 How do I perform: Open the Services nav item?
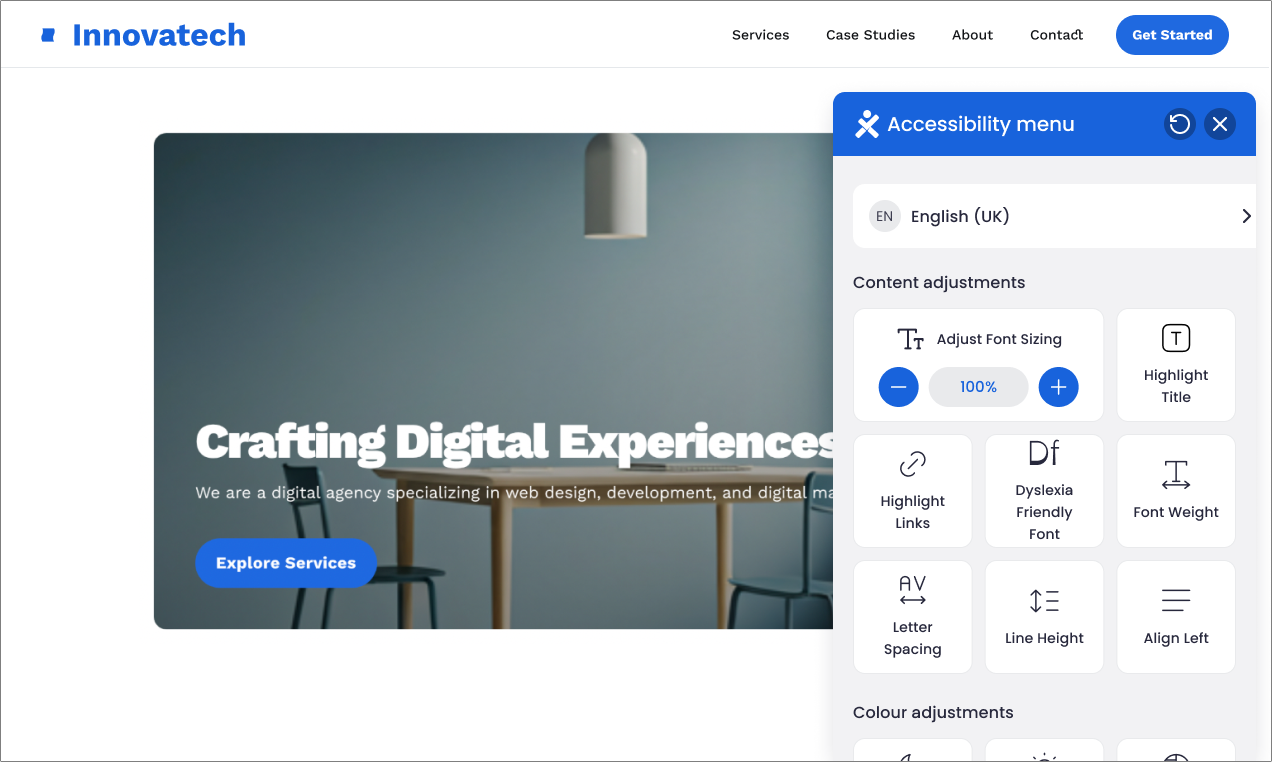[x=761, y=35]
